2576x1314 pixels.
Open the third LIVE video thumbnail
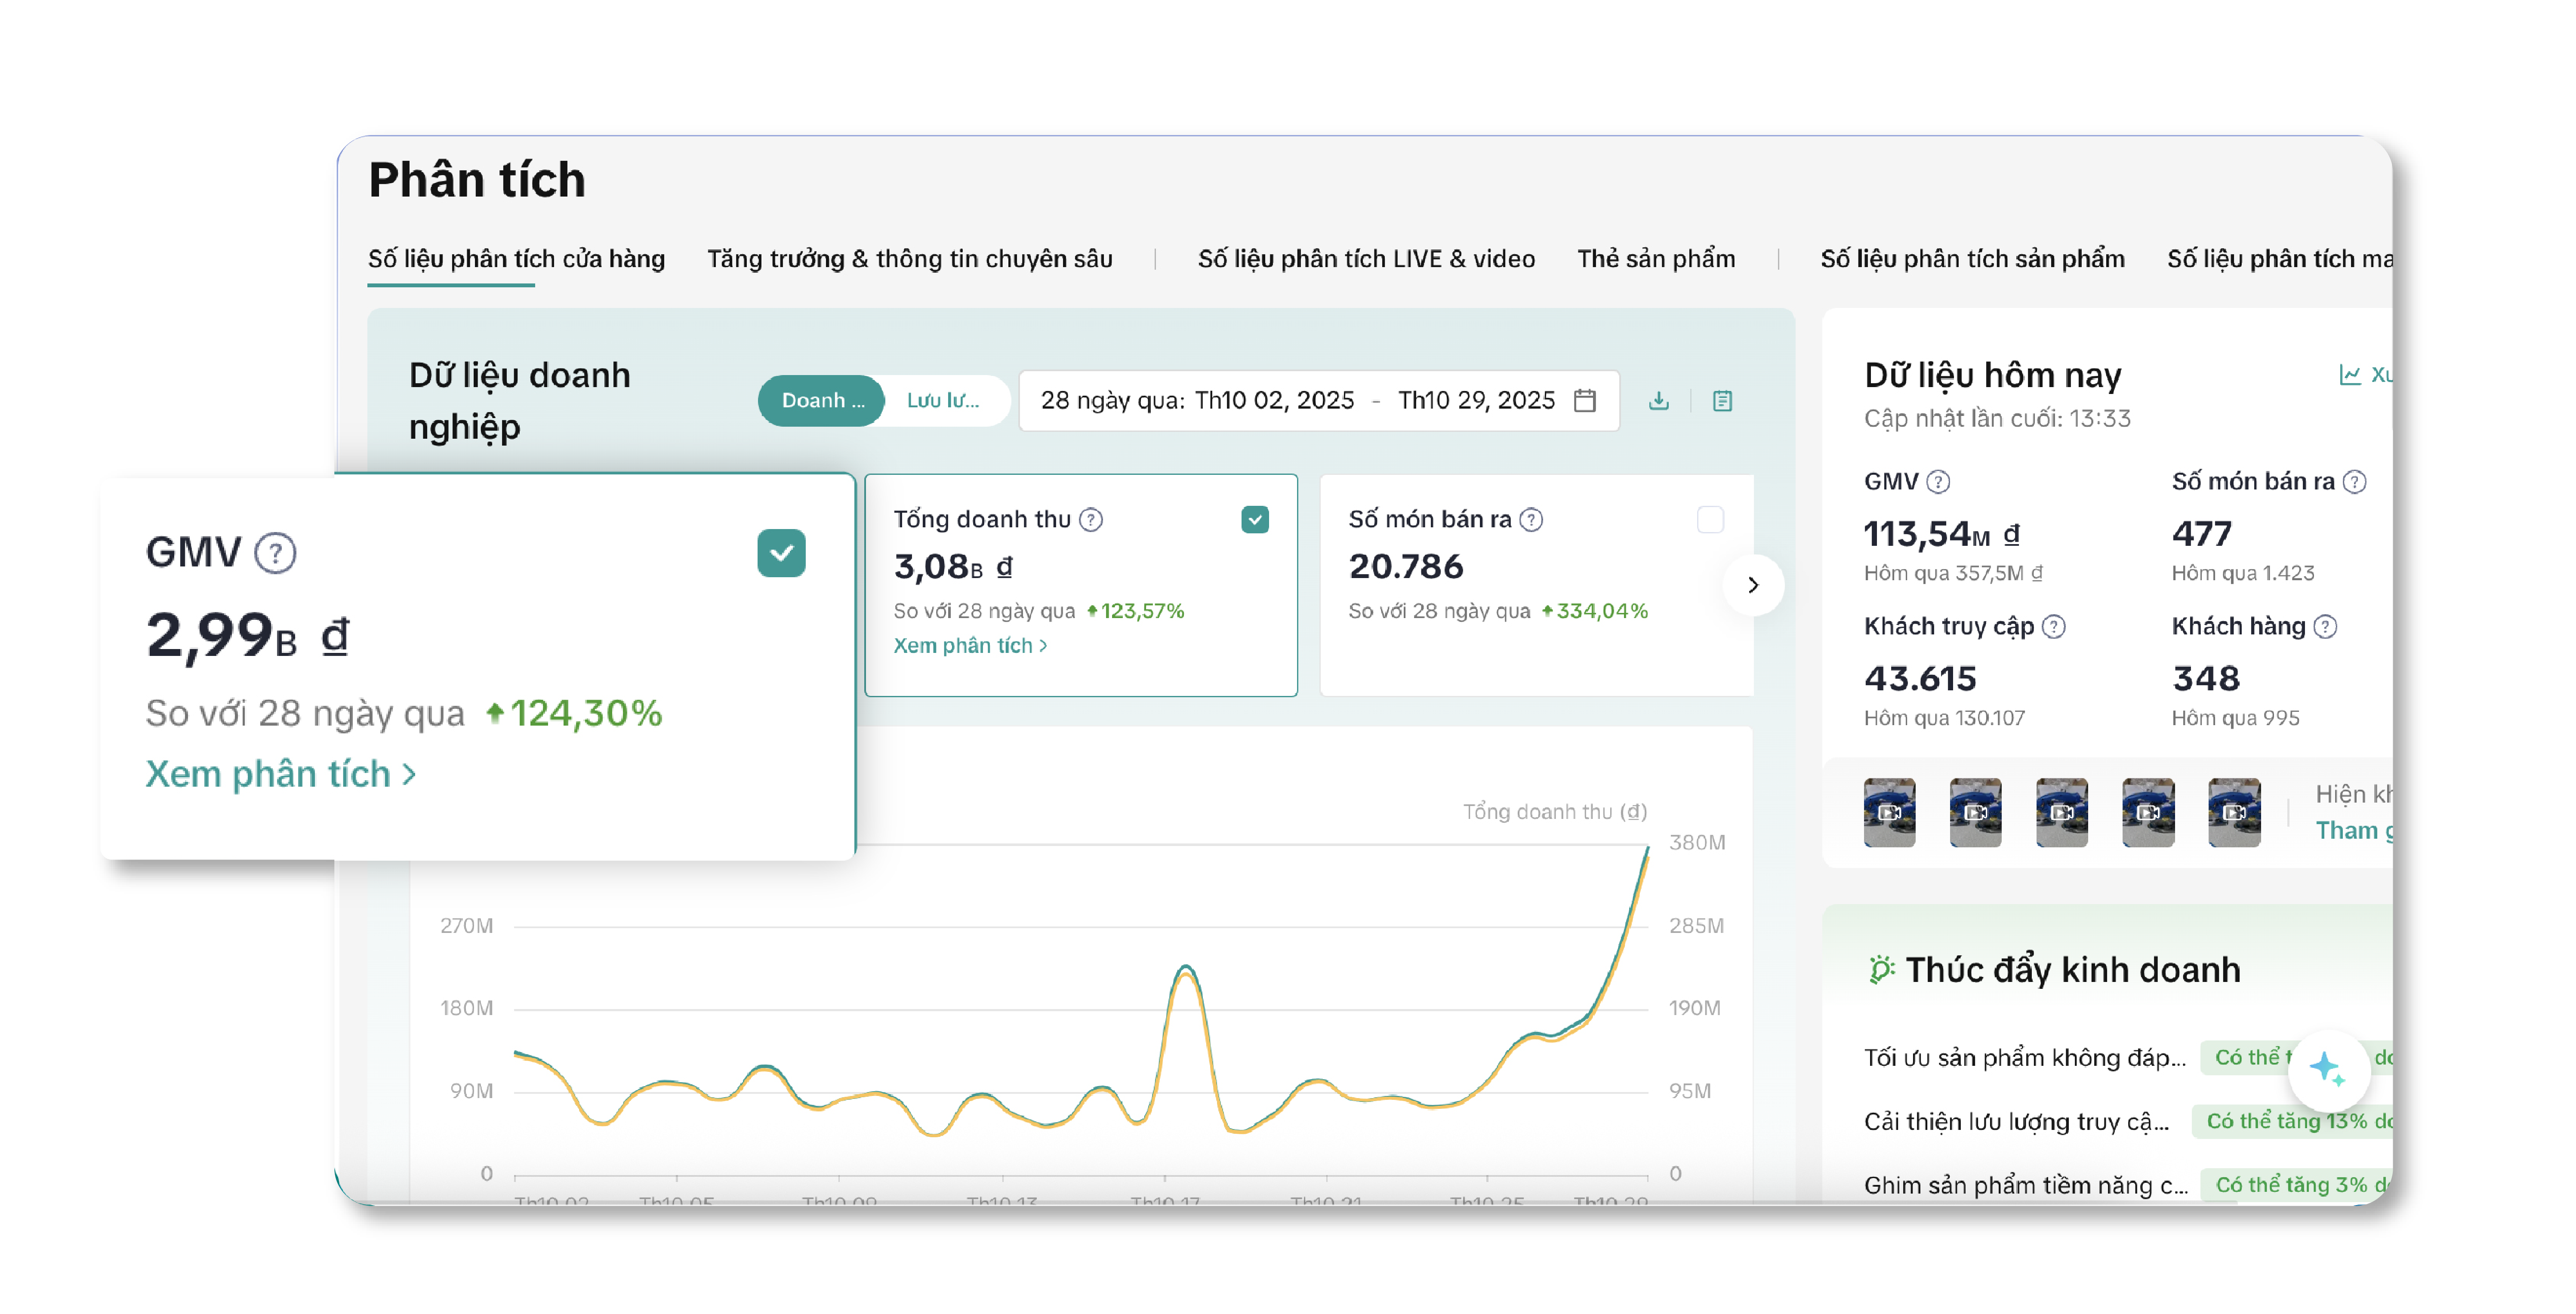click(x=2062, y=813)
